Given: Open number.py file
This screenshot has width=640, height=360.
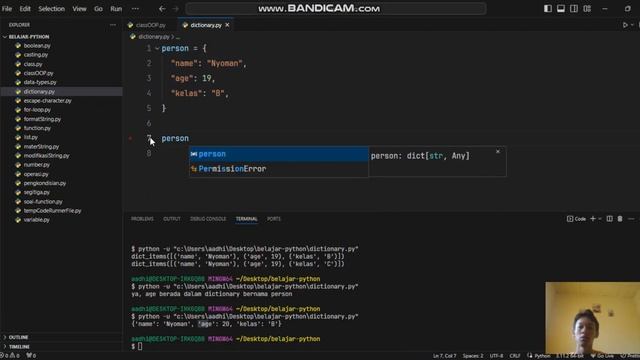Looking at the screenshot, I should [x=36, y=165].
